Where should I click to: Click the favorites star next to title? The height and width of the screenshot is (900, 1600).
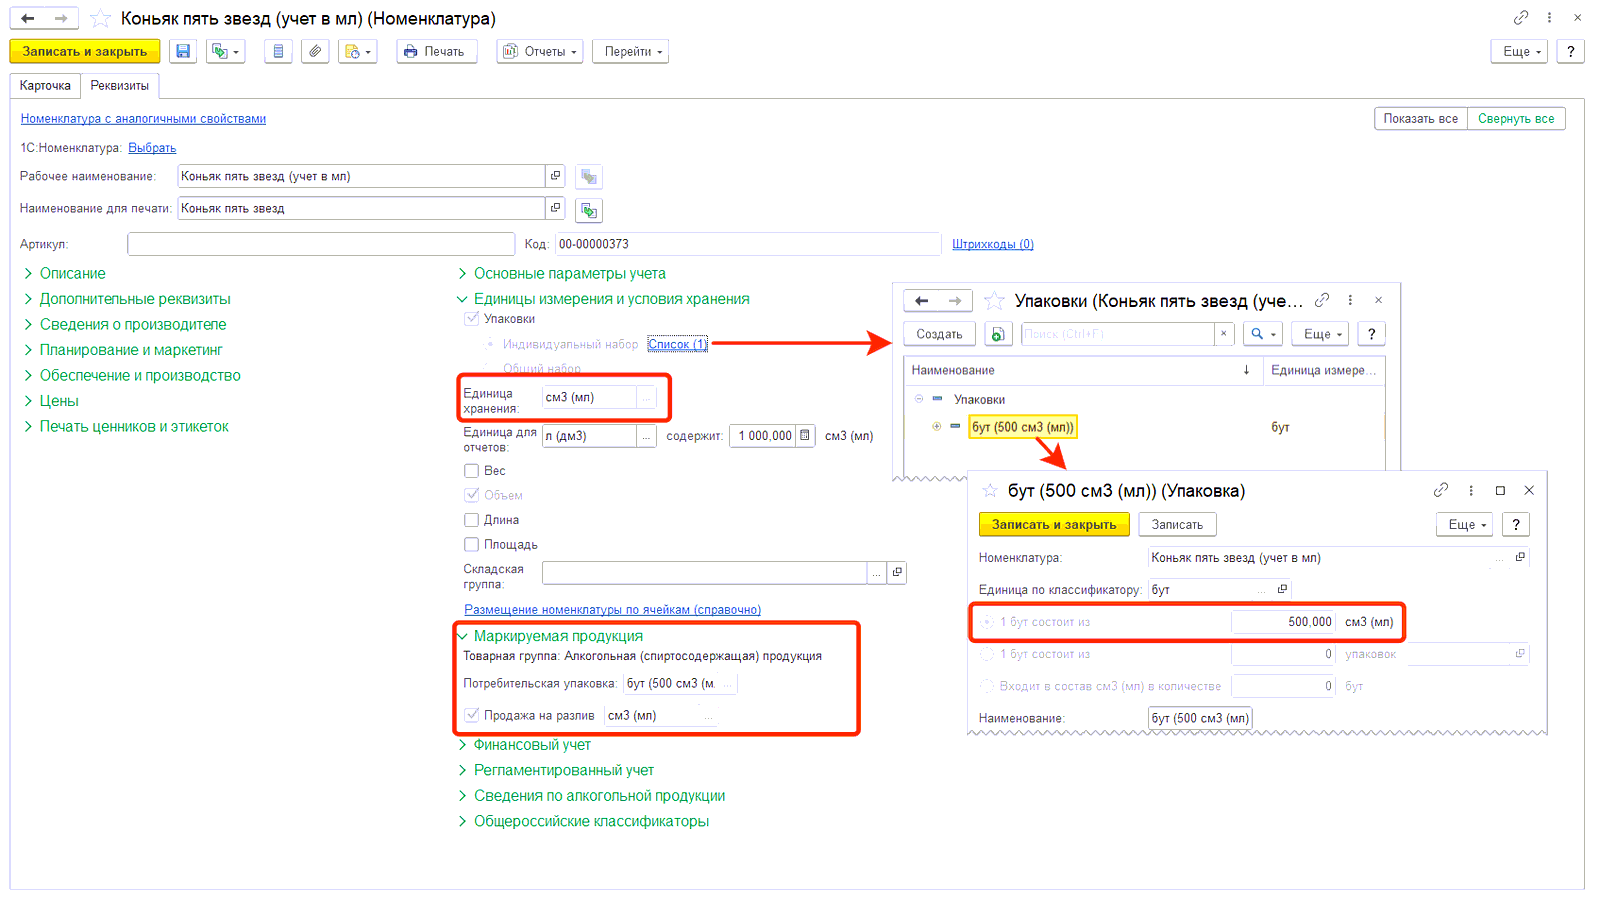point(100,19)
